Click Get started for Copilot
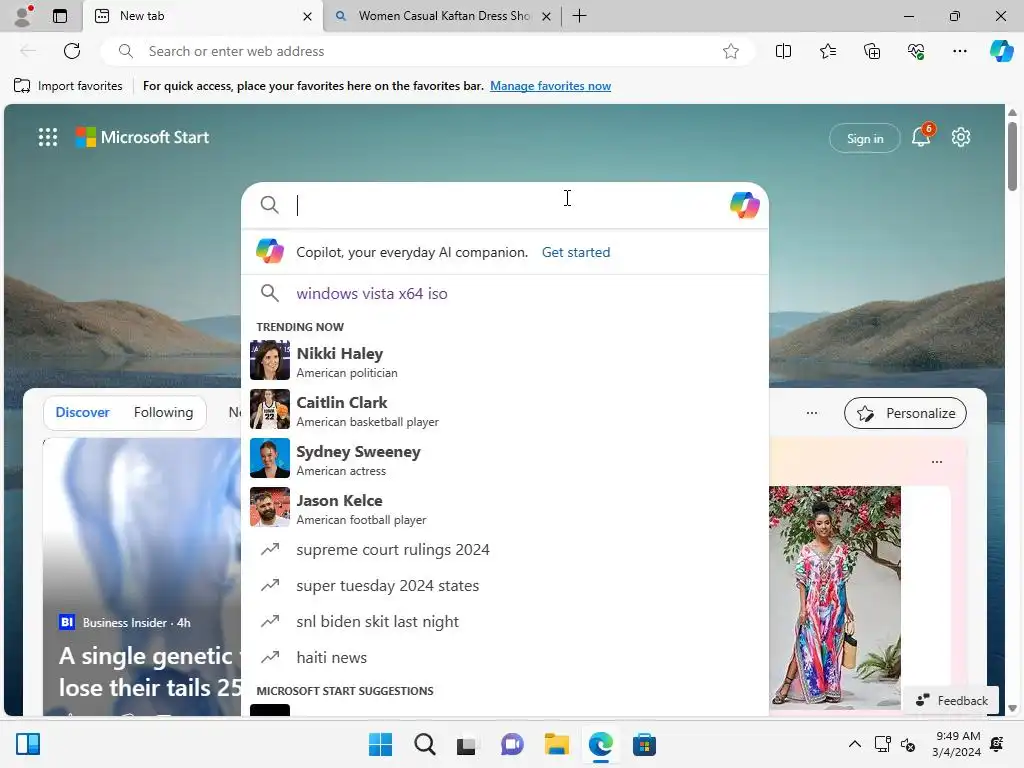 pos(576,252)
